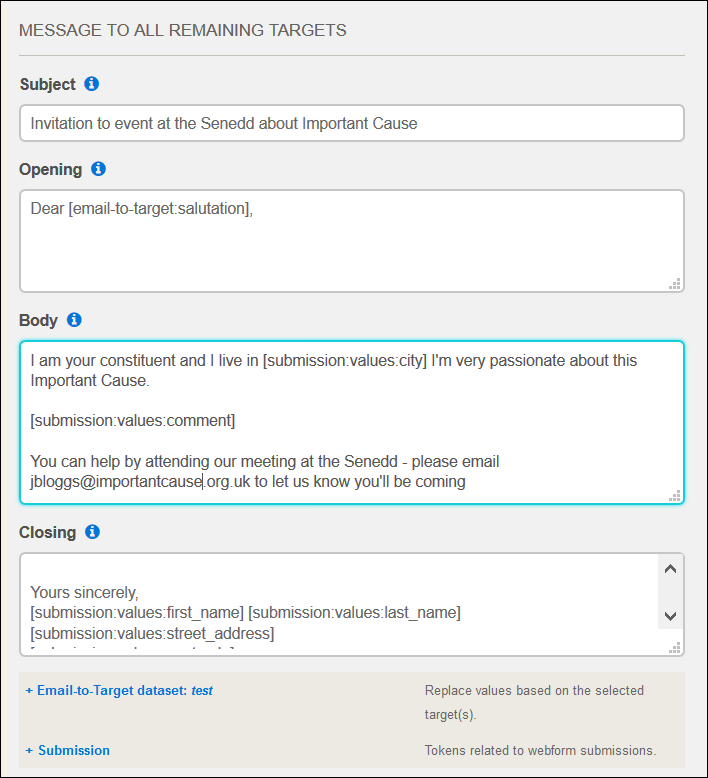Click the Closing field info icon

click(92, 531)
